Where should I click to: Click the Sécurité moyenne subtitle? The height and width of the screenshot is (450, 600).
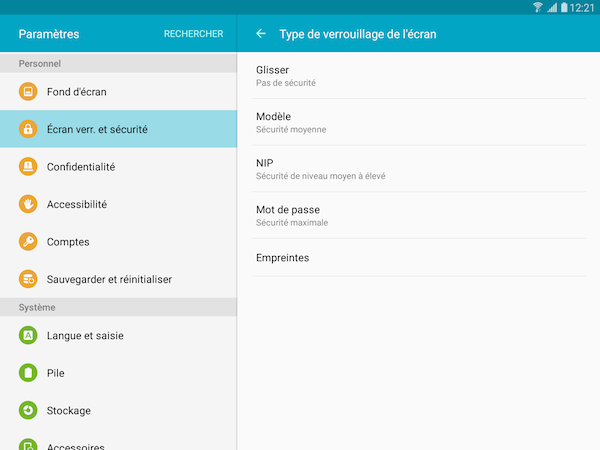point(291,130)
